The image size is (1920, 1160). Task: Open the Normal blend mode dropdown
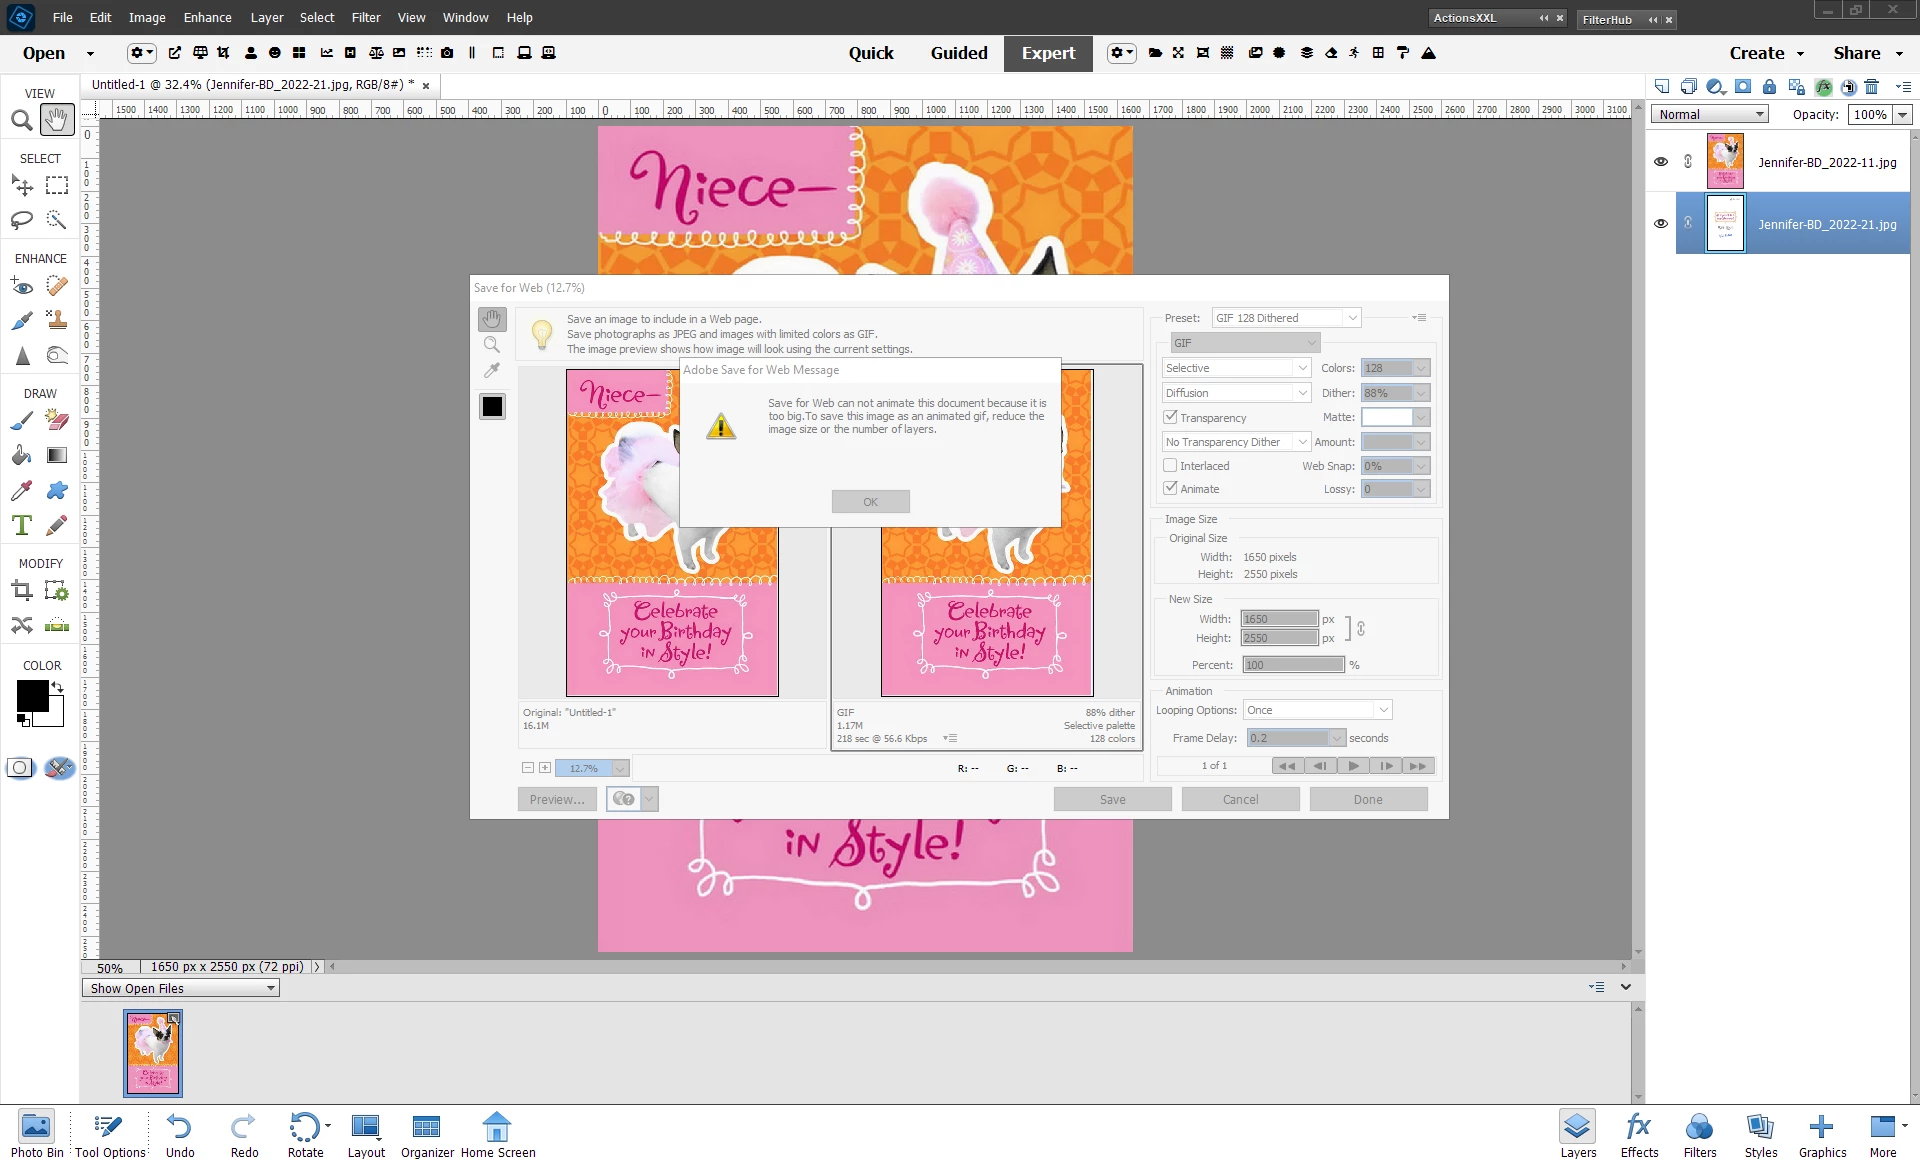point(1710,115)
